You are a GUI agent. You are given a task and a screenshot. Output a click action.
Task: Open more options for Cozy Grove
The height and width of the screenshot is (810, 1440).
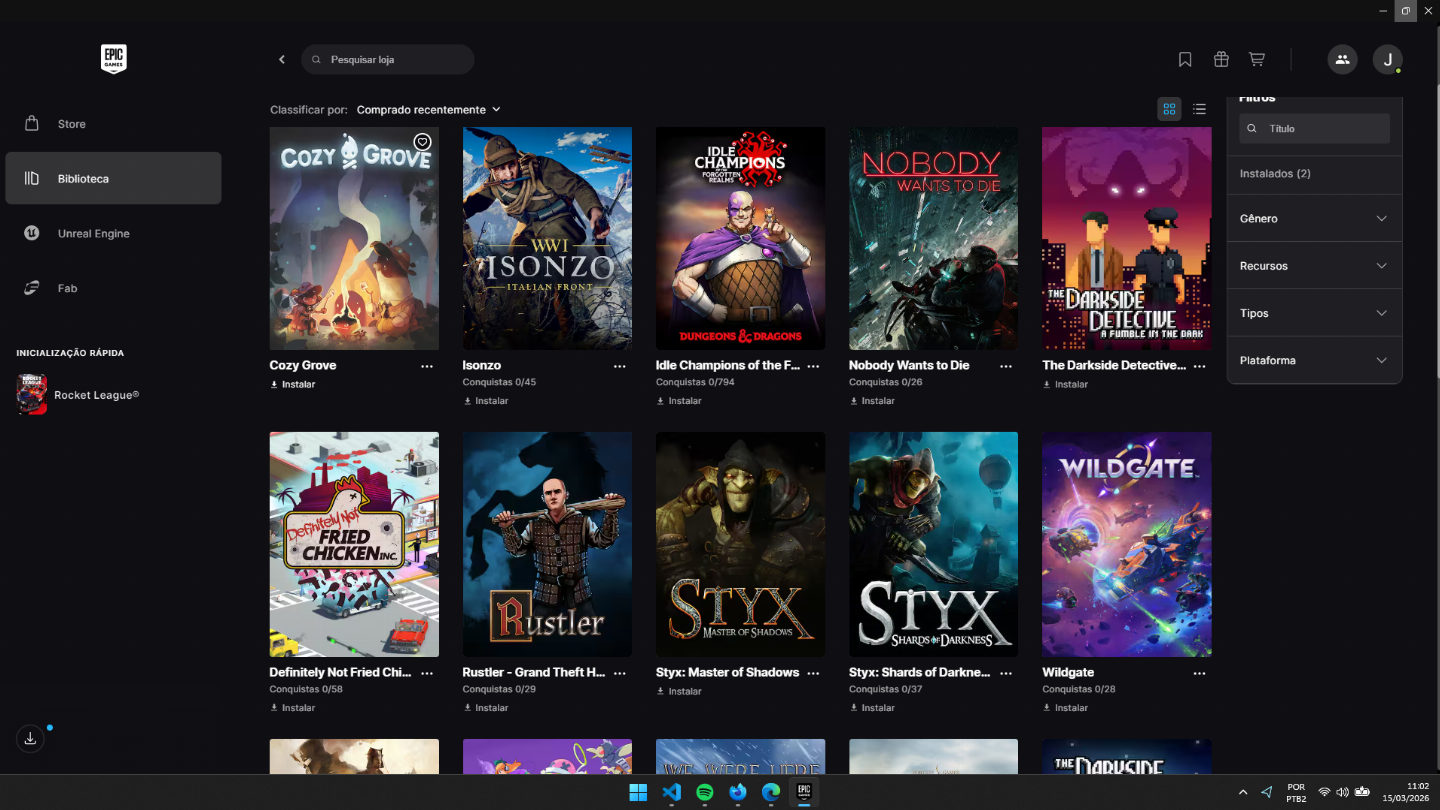point(427,366)
